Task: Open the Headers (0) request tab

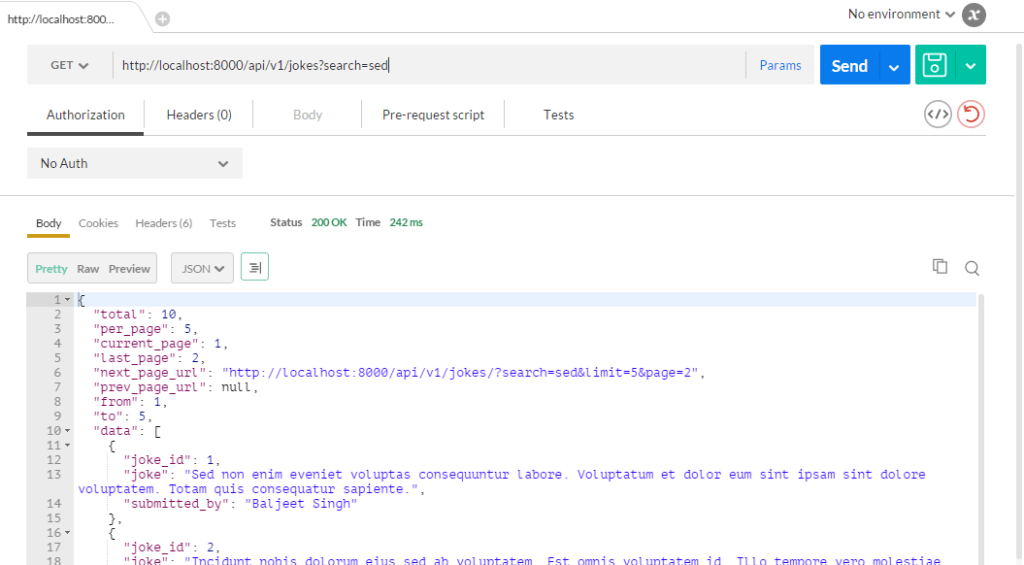Action: coord(199,115)
